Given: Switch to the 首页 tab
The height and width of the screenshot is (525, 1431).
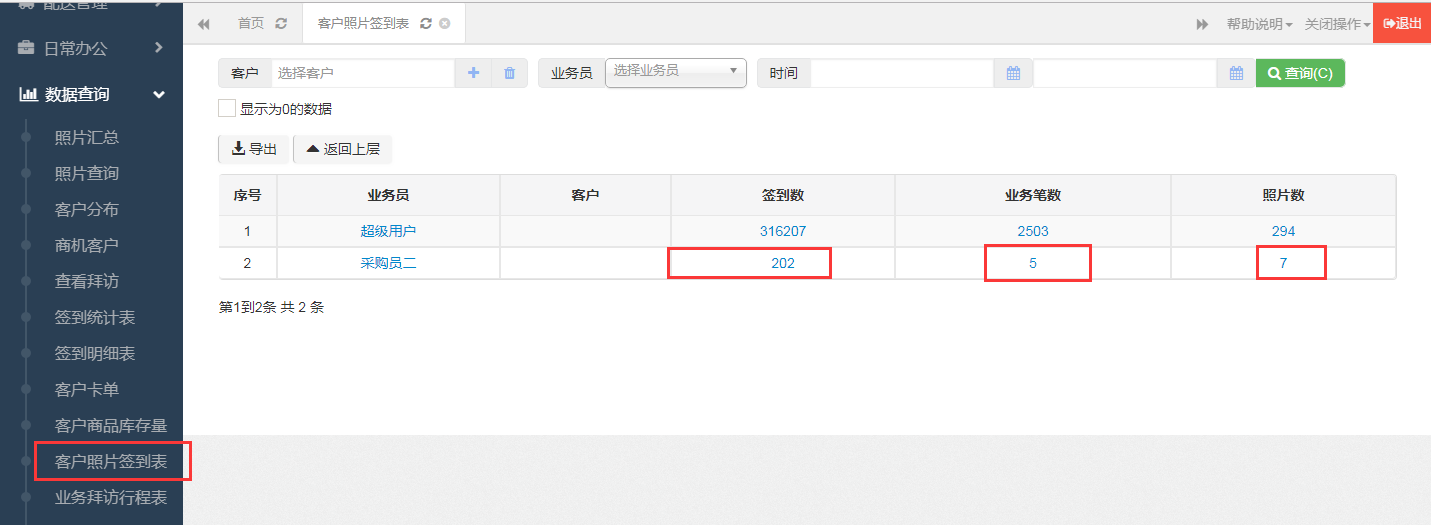Looking at the screenshot, I should pos(251,23).
